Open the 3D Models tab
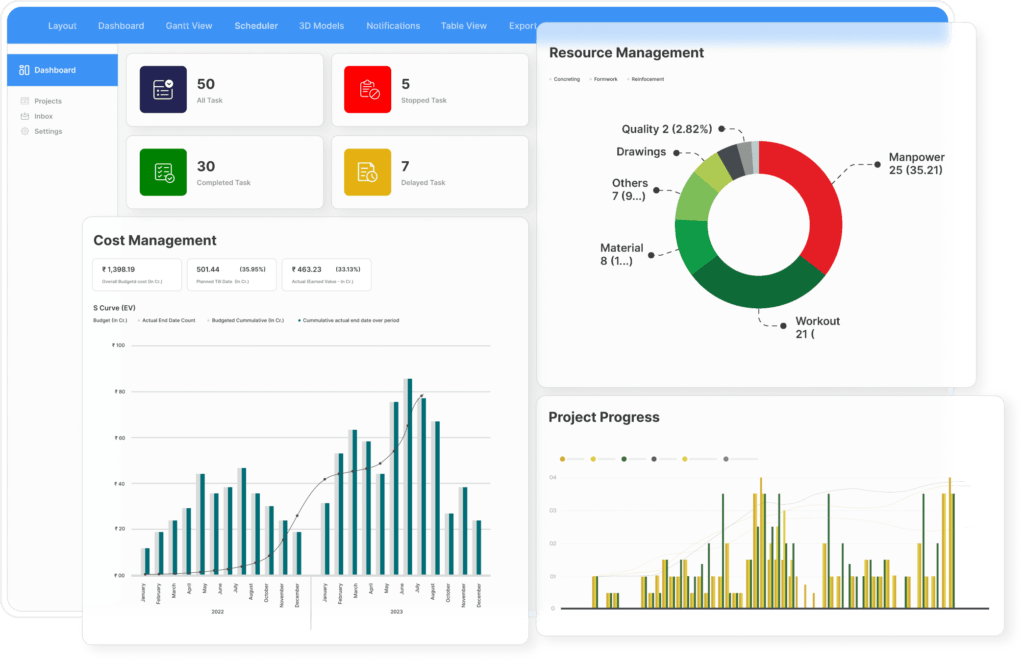Viewport: 1024px width, 662px height. click(320, 25)
